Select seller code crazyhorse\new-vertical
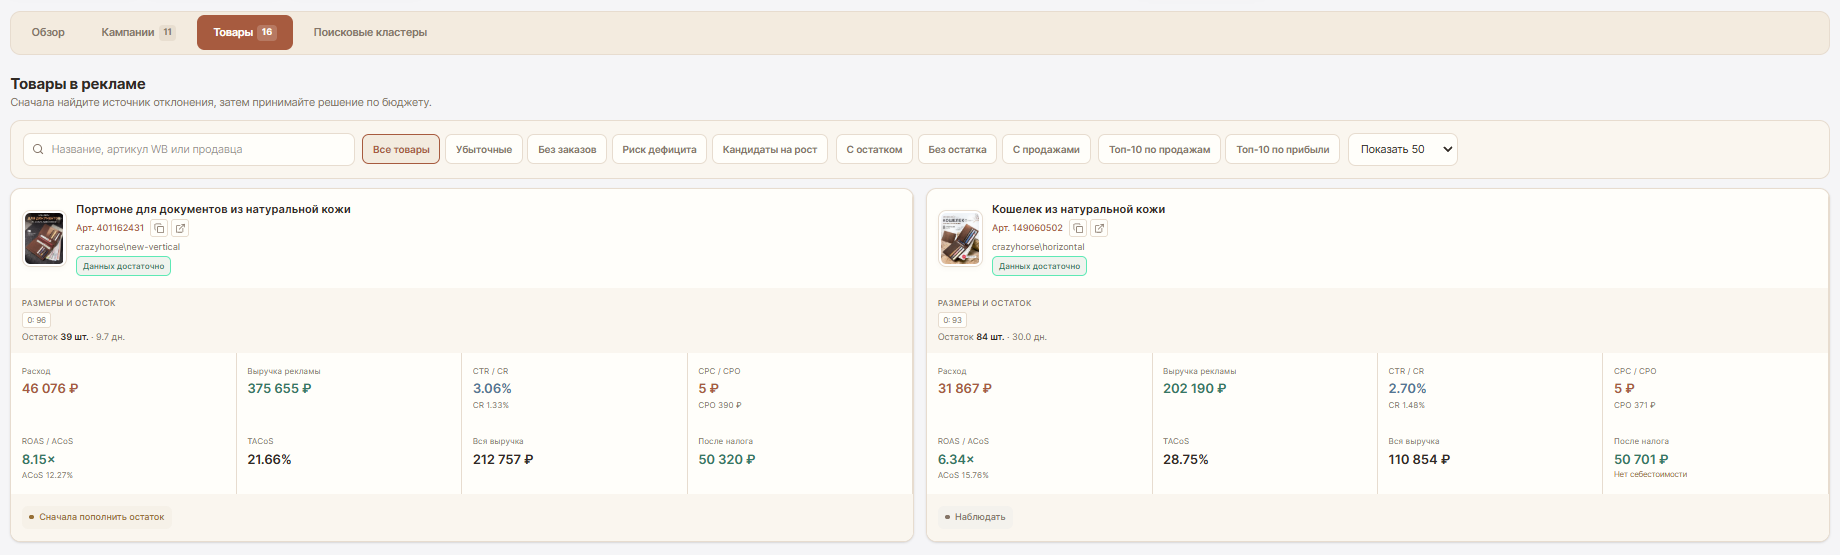The width and height of the screenshot is (1840, 555). point(128,247)
